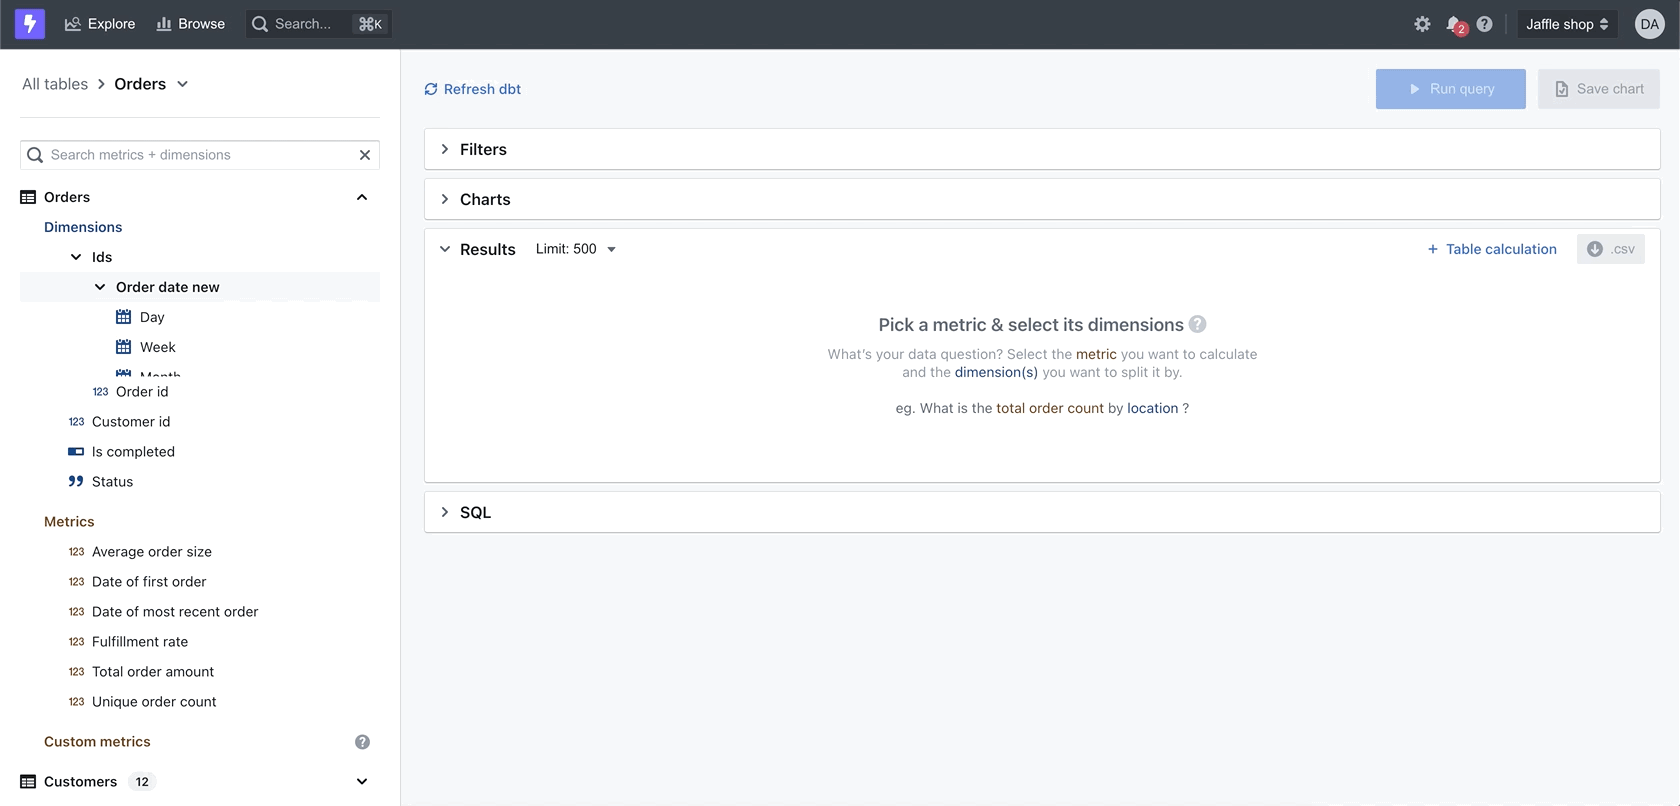Open the Explore menu
1680x806 pixels.
[x=100, y=24]
